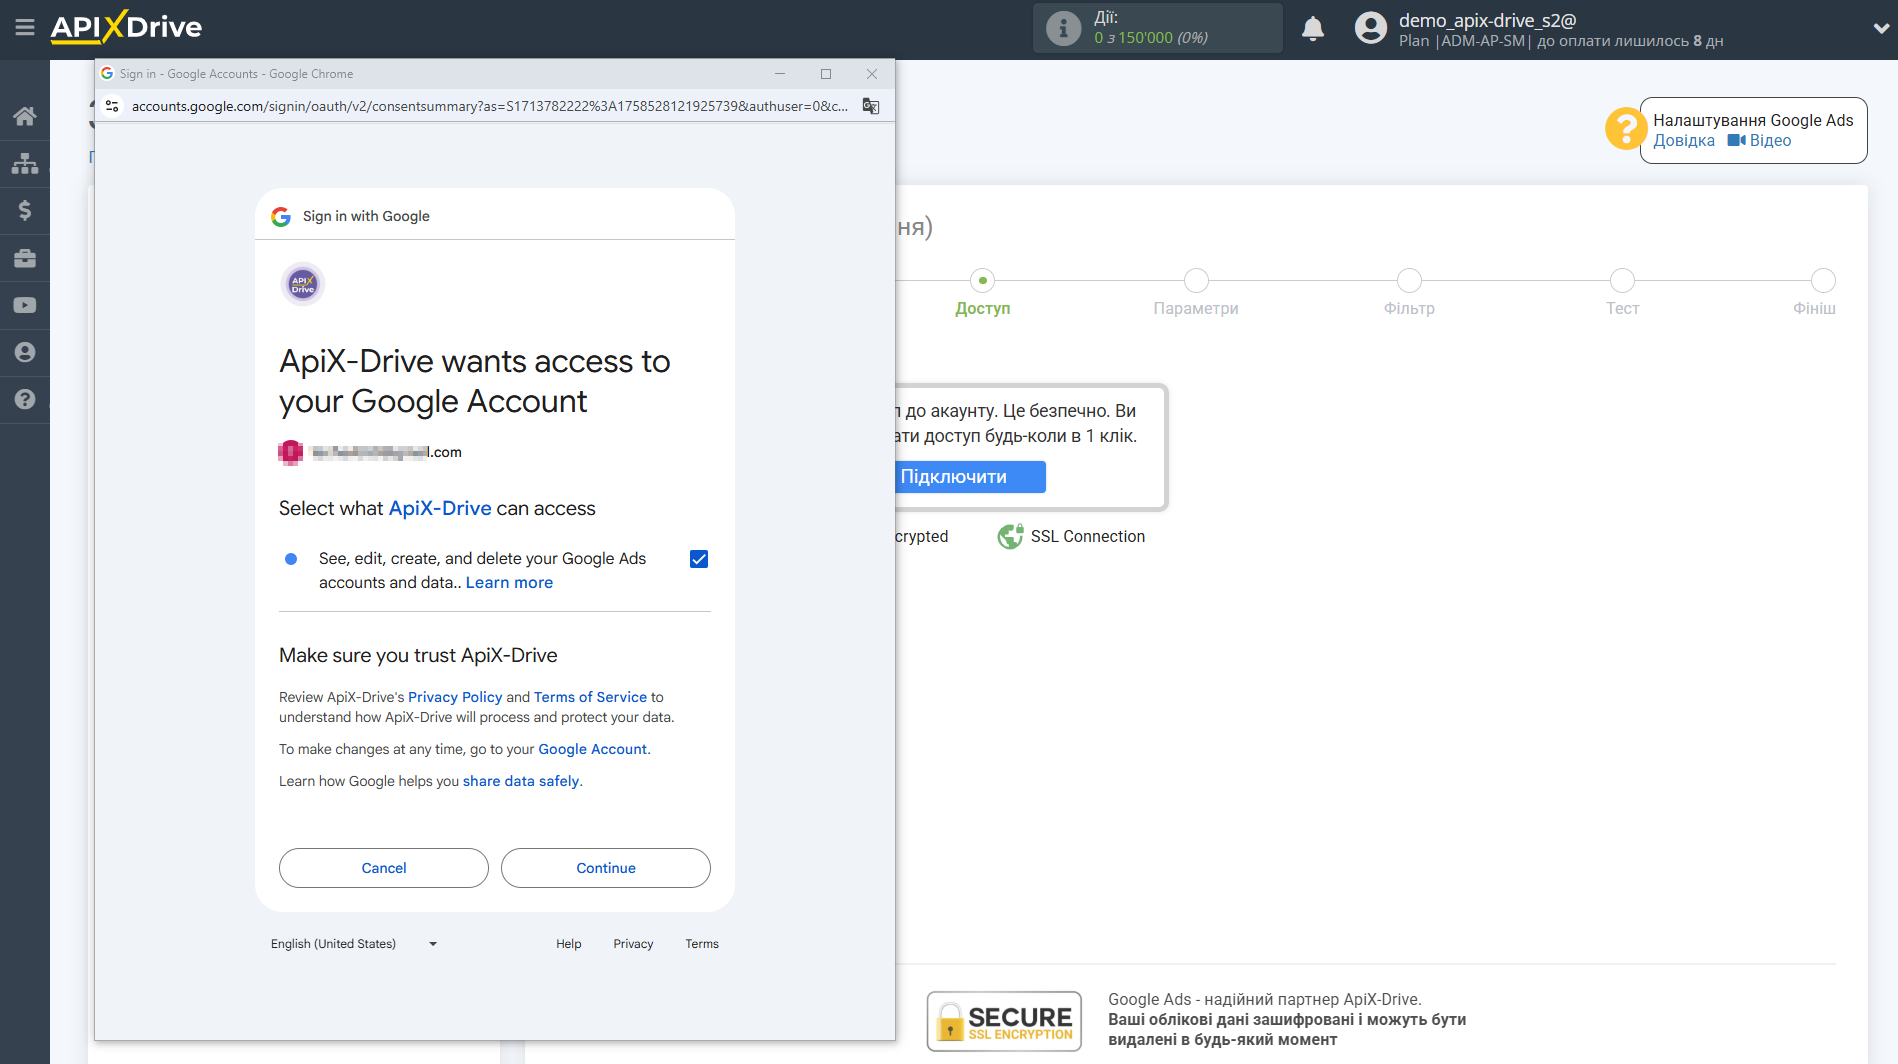The image size is (1898, 1064).
Task: Open the hamburger menu in the header
Action: [24, 27]
